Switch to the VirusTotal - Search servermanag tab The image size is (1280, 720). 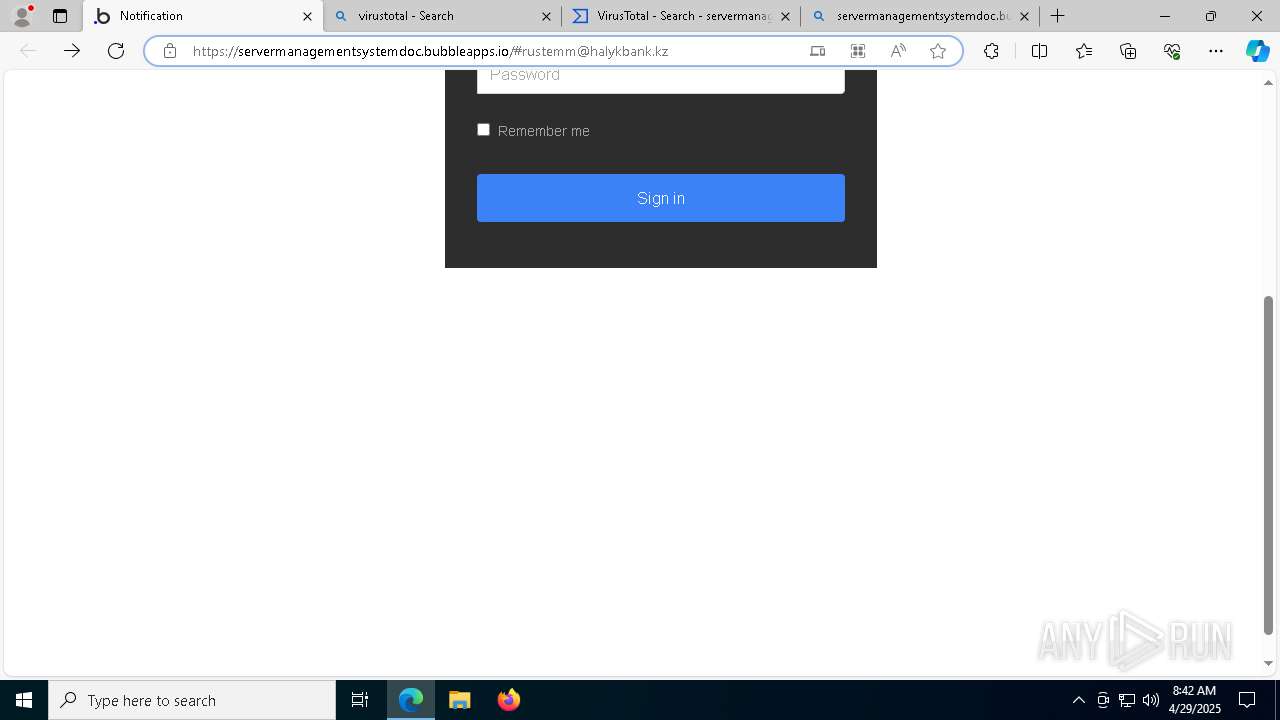[681, 16]
